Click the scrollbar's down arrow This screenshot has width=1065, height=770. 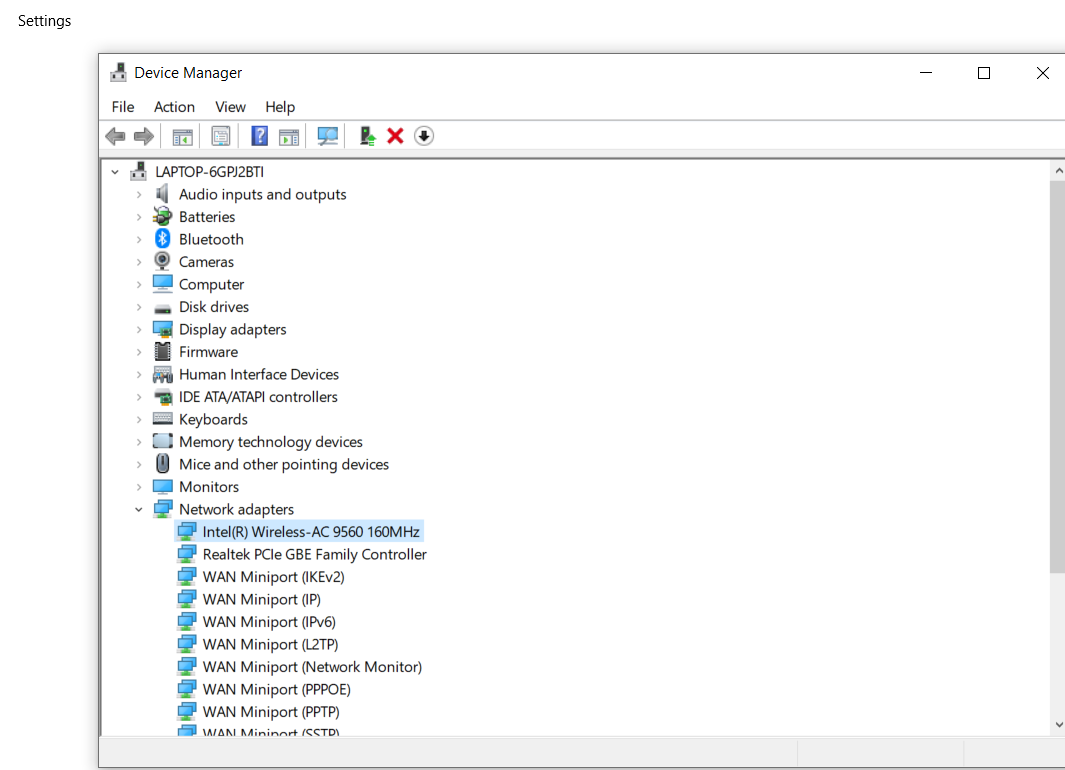1058,724
